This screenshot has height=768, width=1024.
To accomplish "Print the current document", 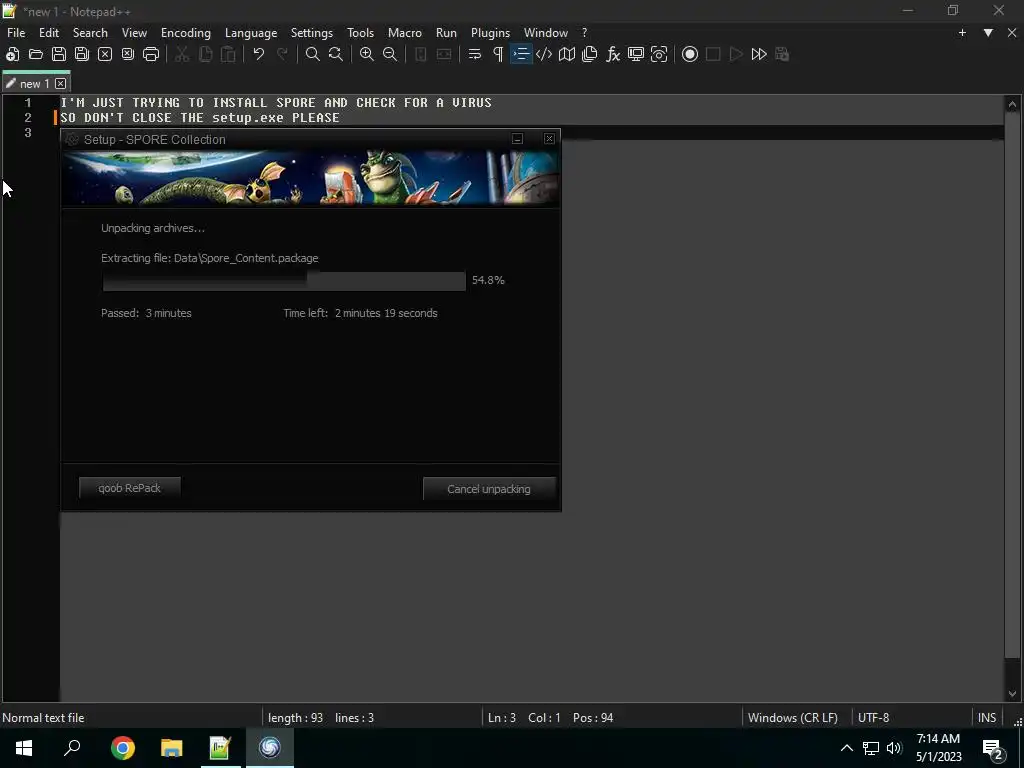I will (x=151, y=54).
